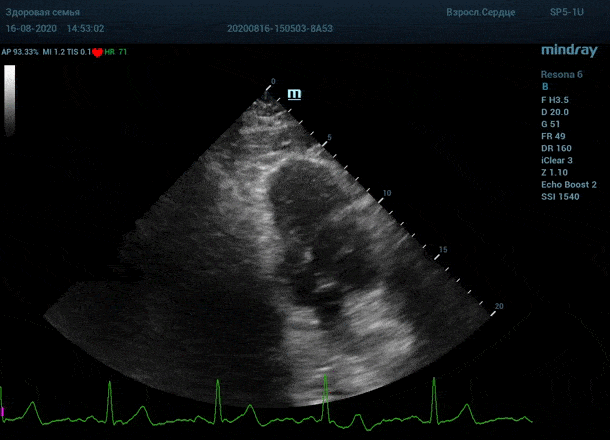This screenshot has height=440, width=610.
Task: Click the red heart rate icon
Action: pyautogui.click(x=98, y=52)
